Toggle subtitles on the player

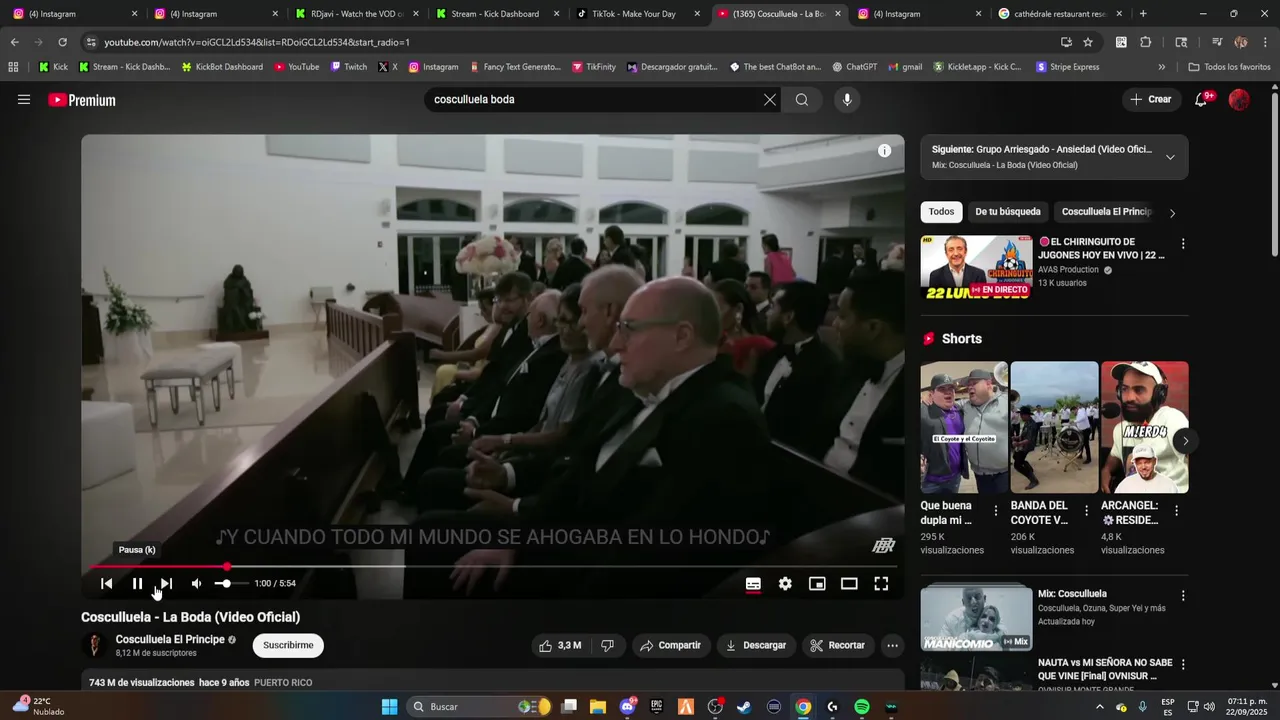pyautogui.click(x=753, y=584)
